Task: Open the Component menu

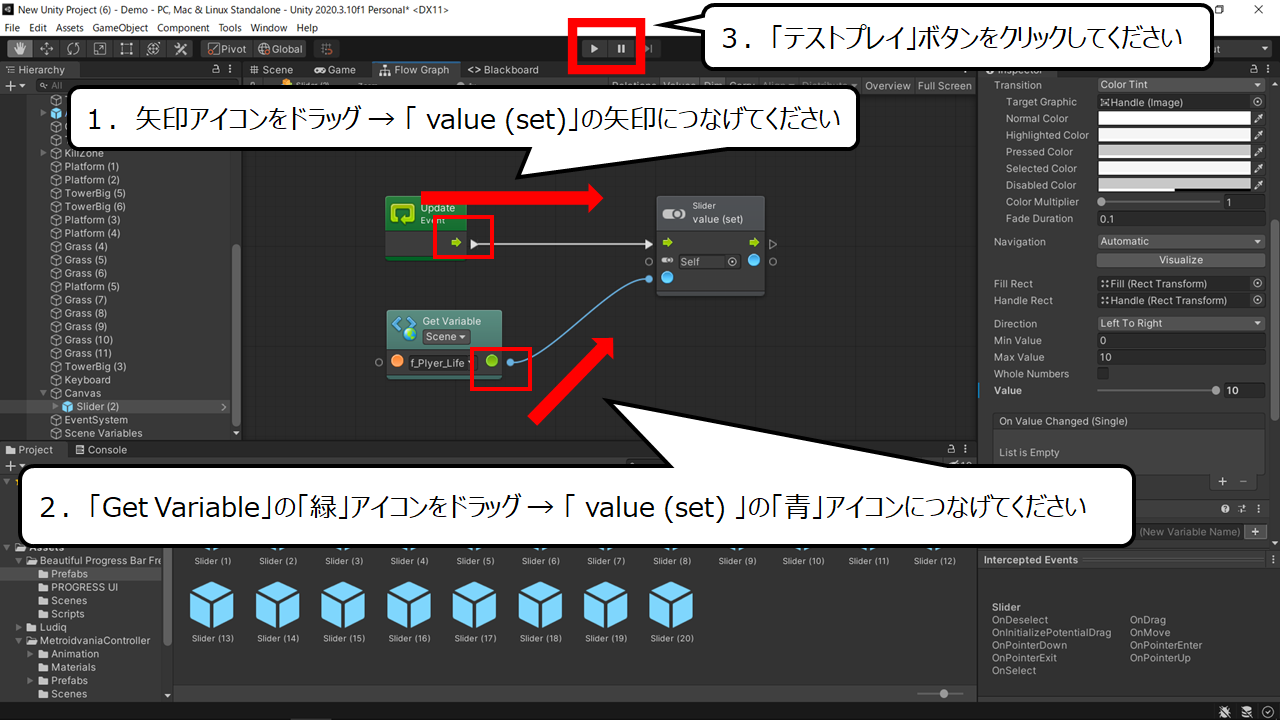Action: (x=184, y=28)
